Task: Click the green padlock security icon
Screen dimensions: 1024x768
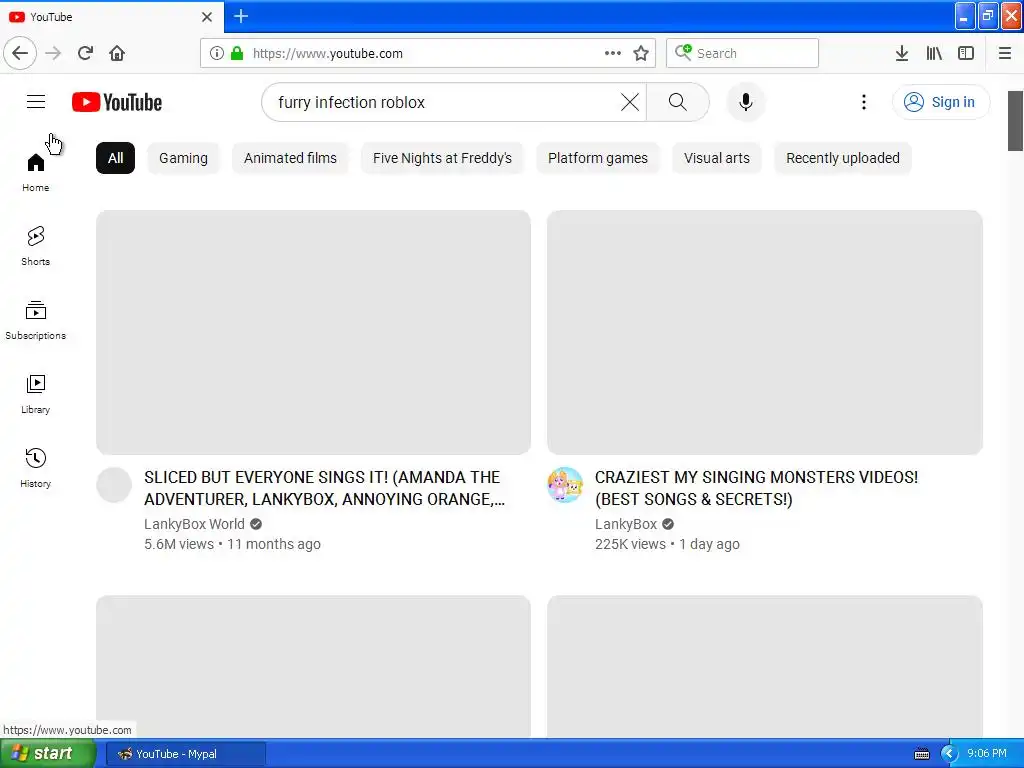Action: tap(237, 54)
